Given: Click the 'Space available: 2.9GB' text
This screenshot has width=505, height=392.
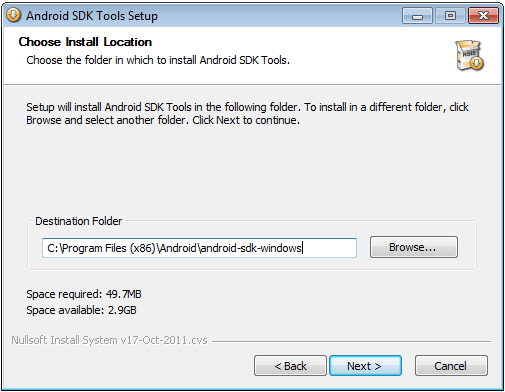Looking at the screenshot, I should point(81,310).
